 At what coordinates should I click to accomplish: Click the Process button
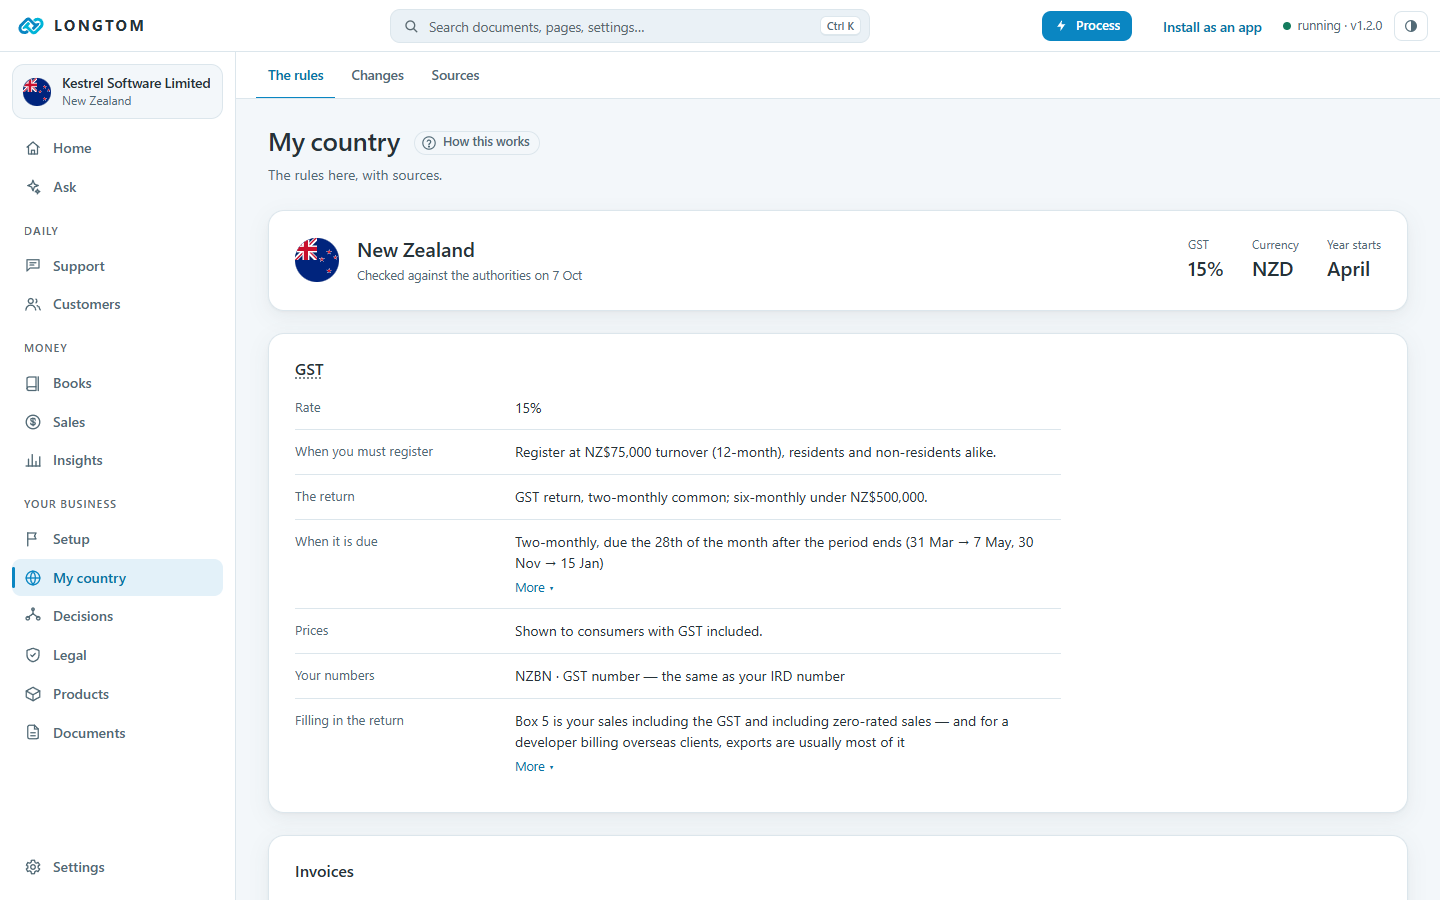pyautogui.click(x=1086, y=26)
